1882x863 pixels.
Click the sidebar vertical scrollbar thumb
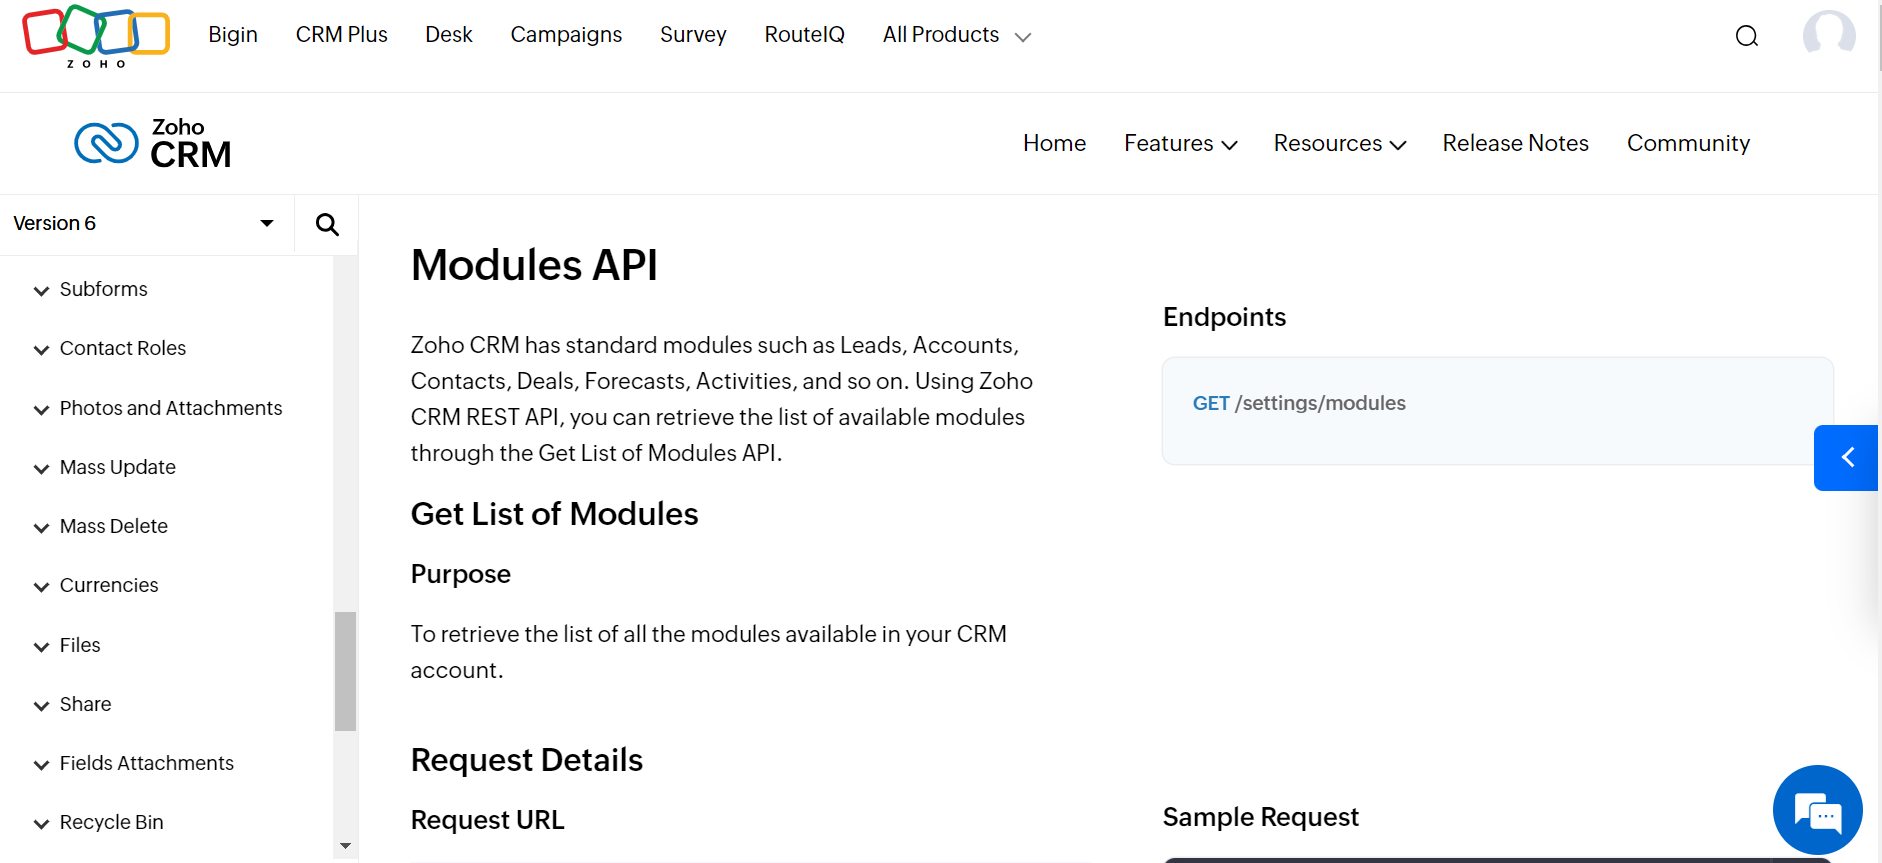[345, 670]
